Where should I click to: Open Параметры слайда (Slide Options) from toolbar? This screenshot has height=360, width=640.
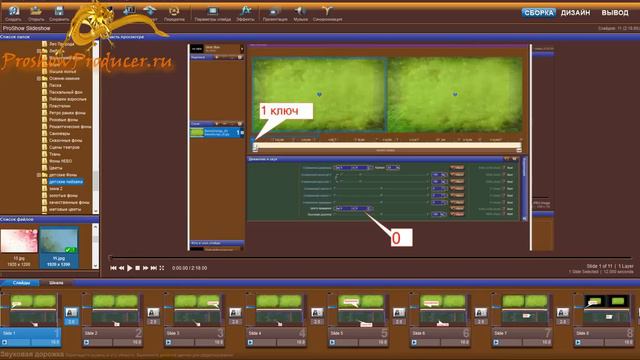coord(213,12)
